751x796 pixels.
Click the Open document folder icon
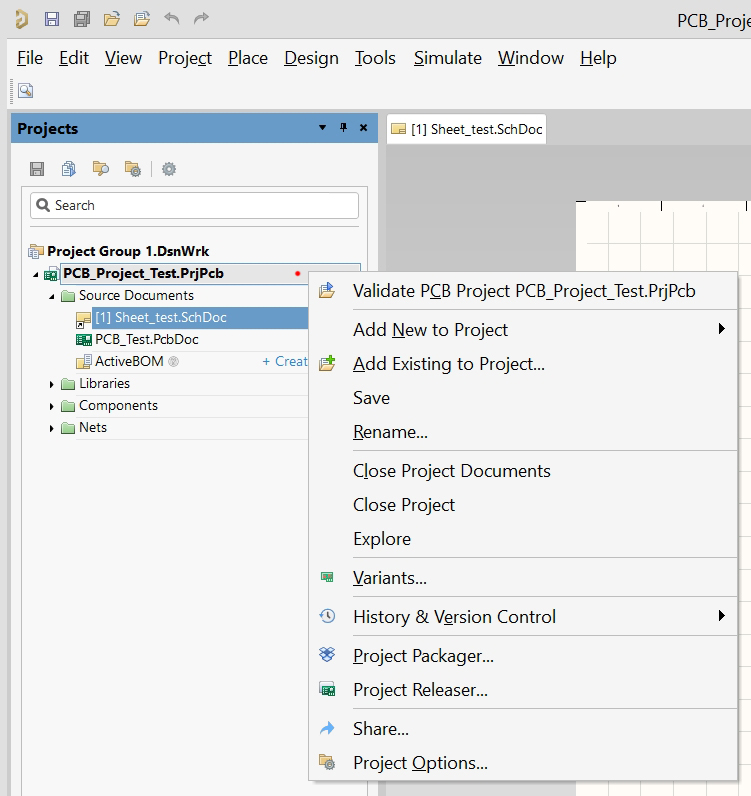coord(112,19)
